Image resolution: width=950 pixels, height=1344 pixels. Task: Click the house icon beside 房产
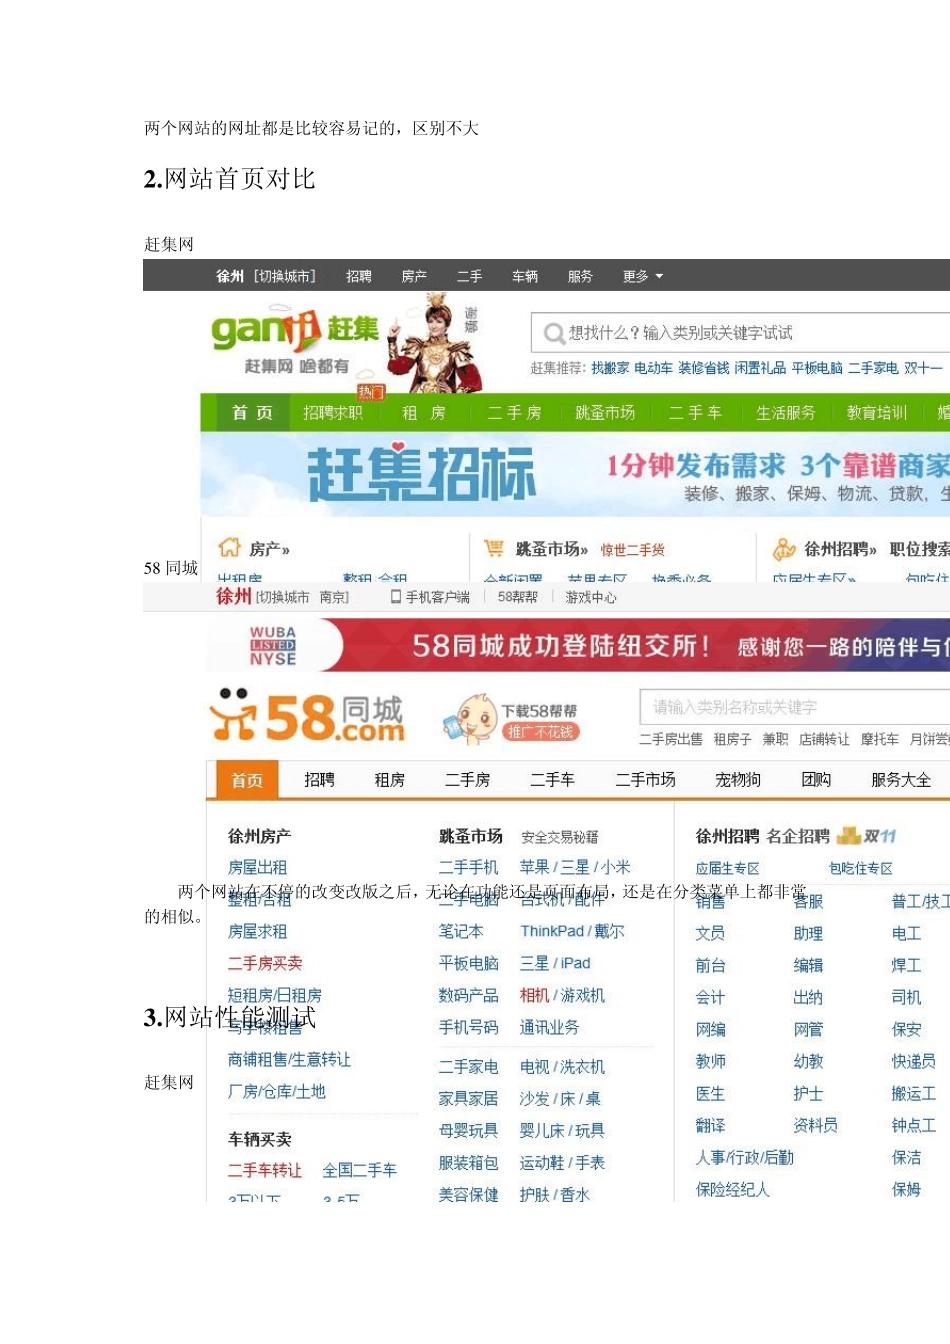tap(230, 548)
